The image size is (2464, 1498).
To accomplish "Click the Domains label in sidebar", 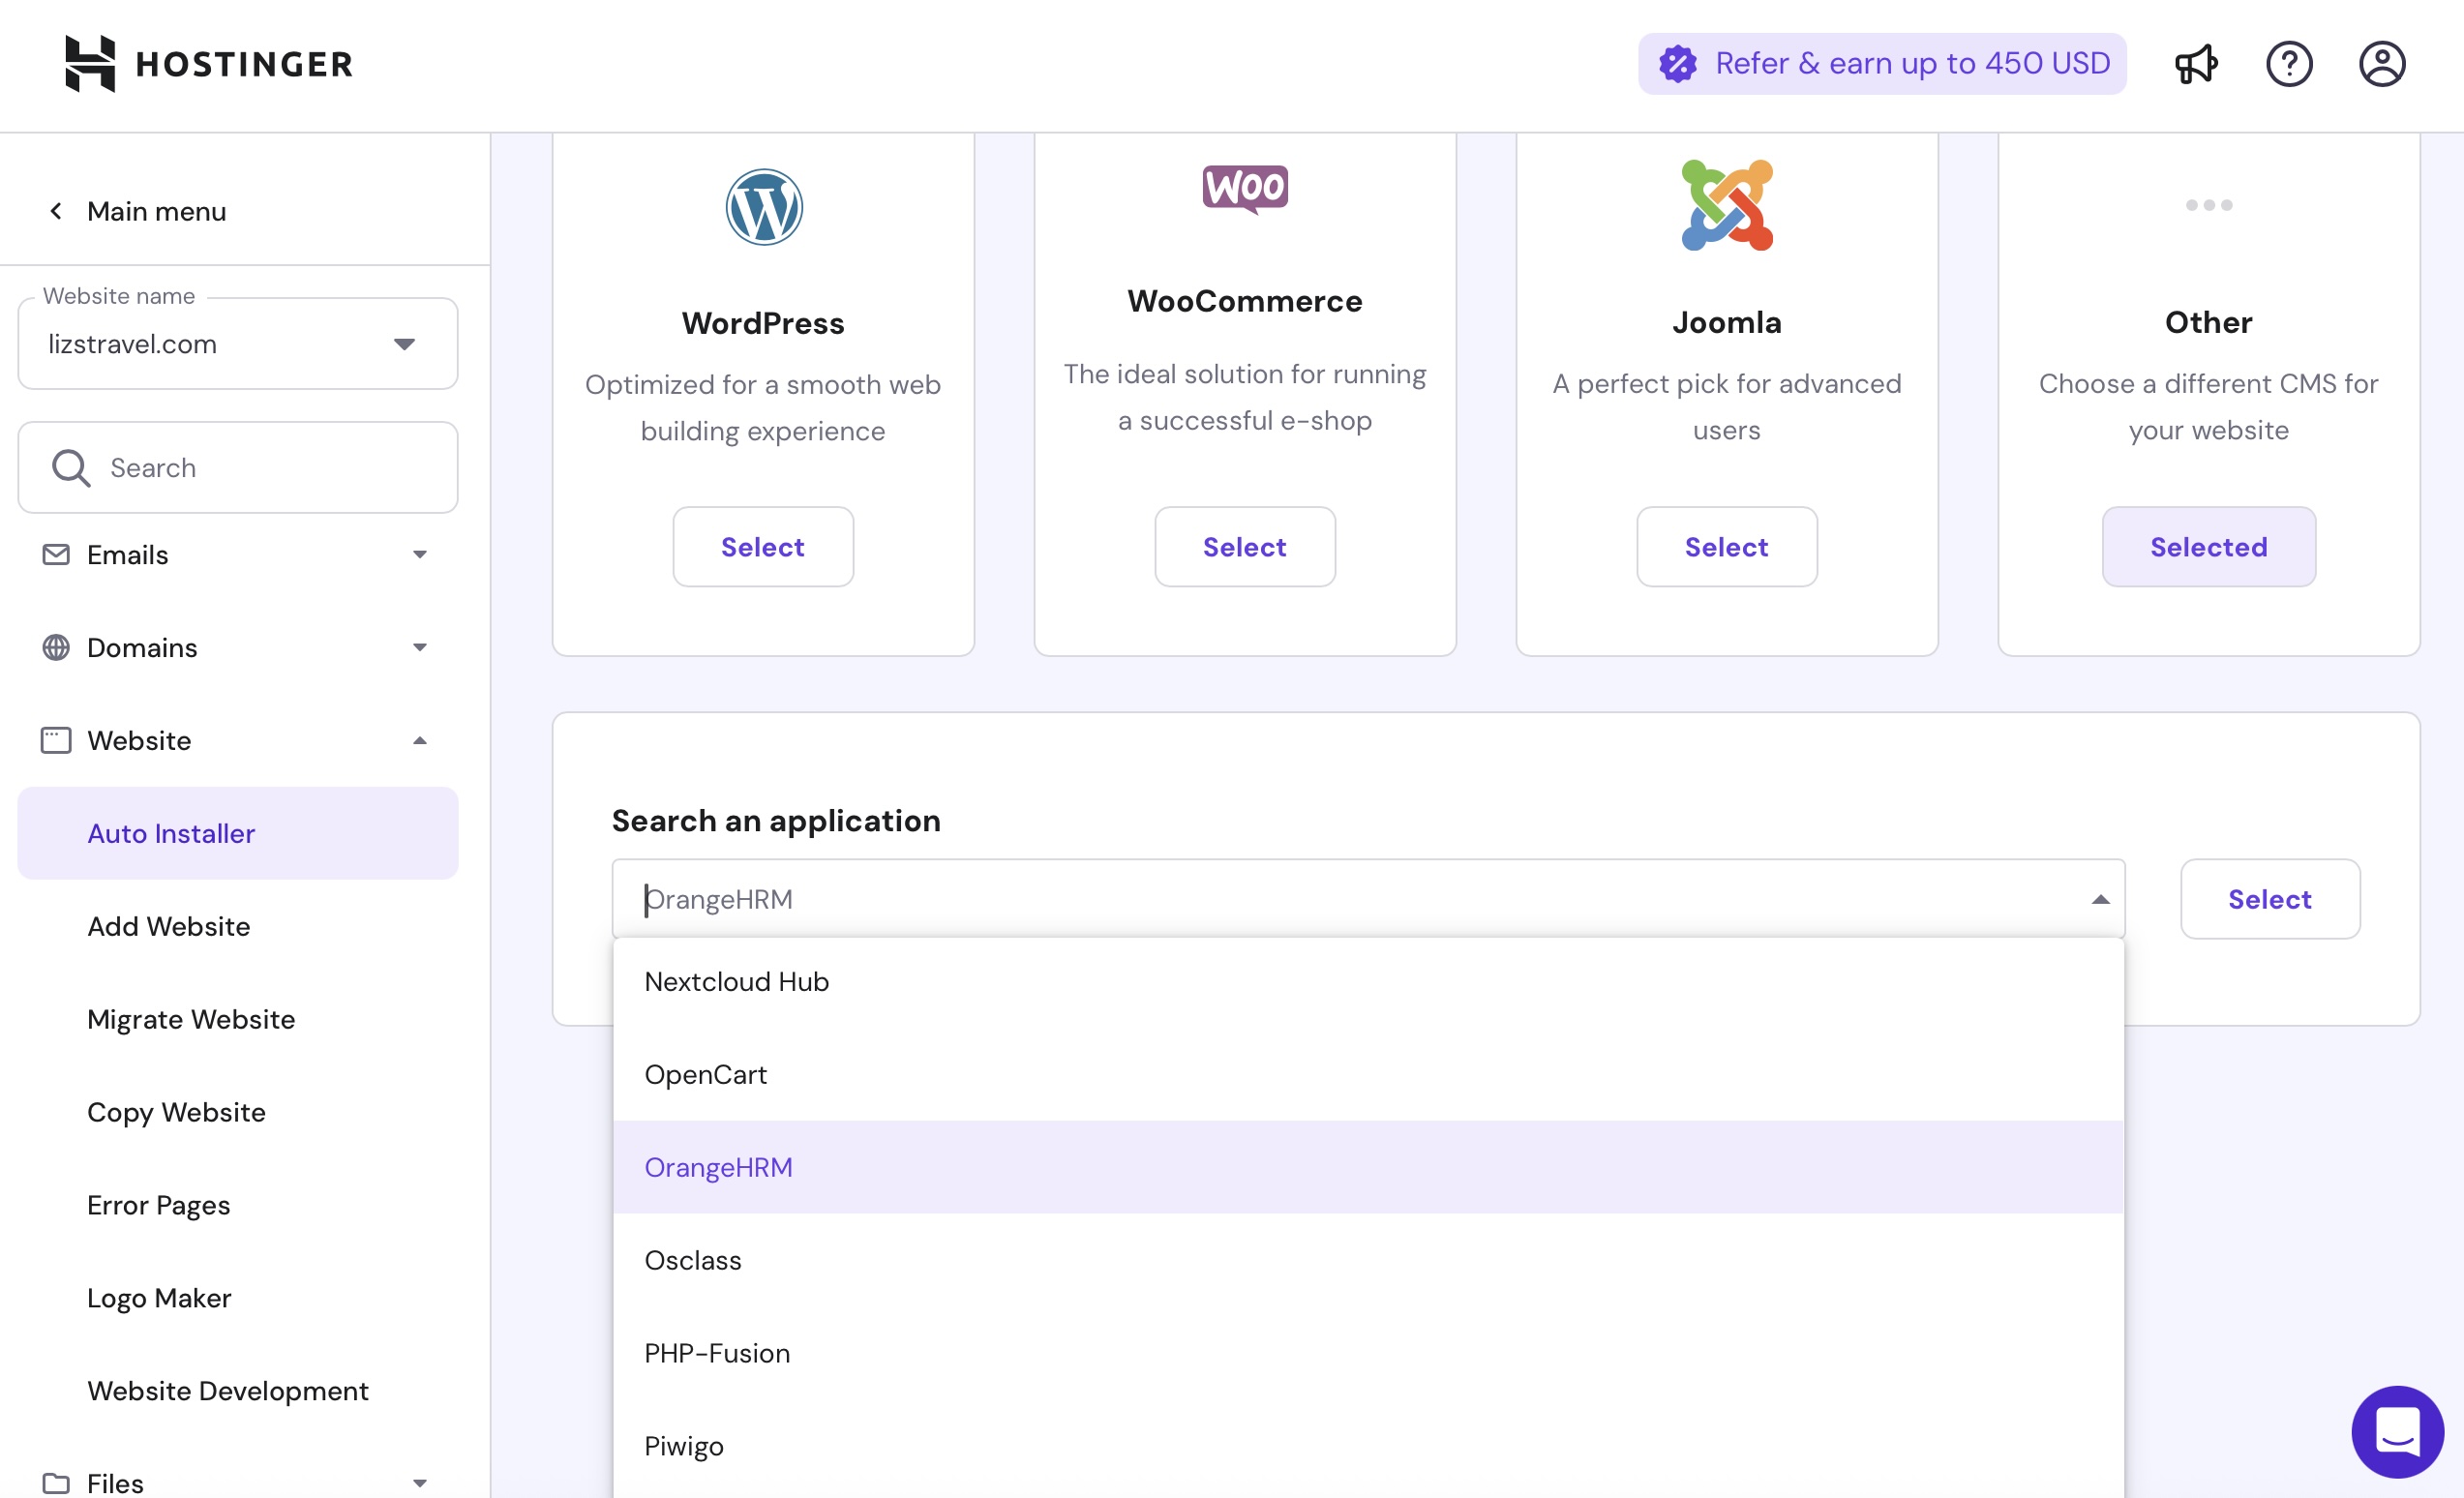I will coord(142,648).
